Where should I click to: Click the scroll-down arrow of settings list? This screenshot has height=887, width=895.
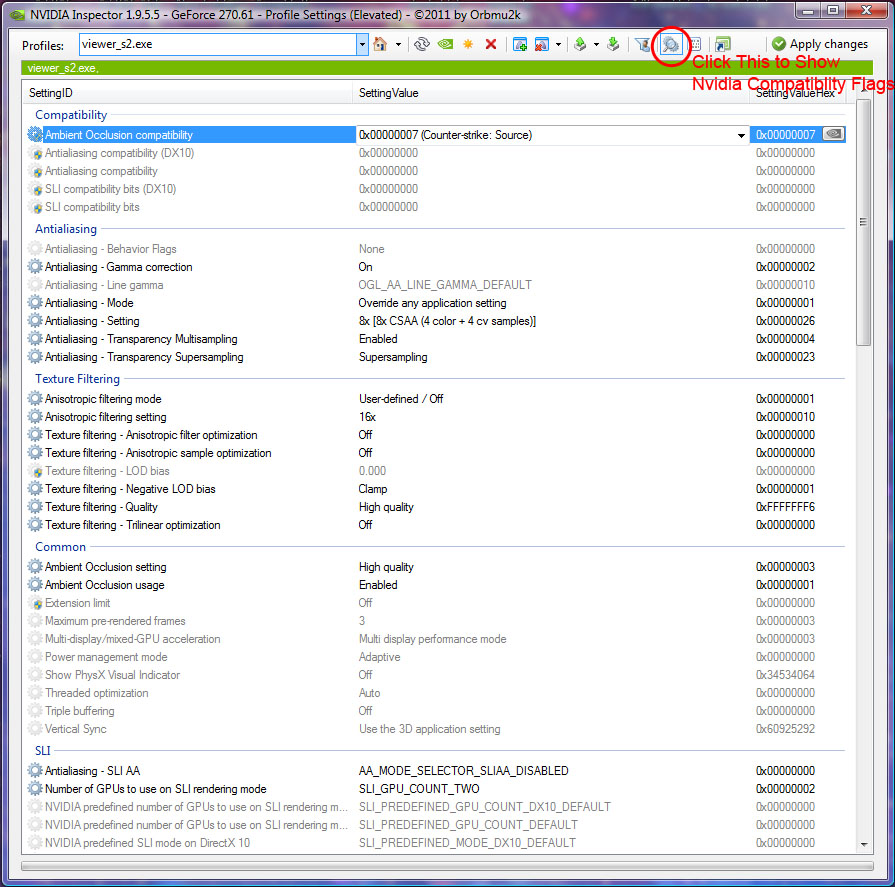coord(864,844)
